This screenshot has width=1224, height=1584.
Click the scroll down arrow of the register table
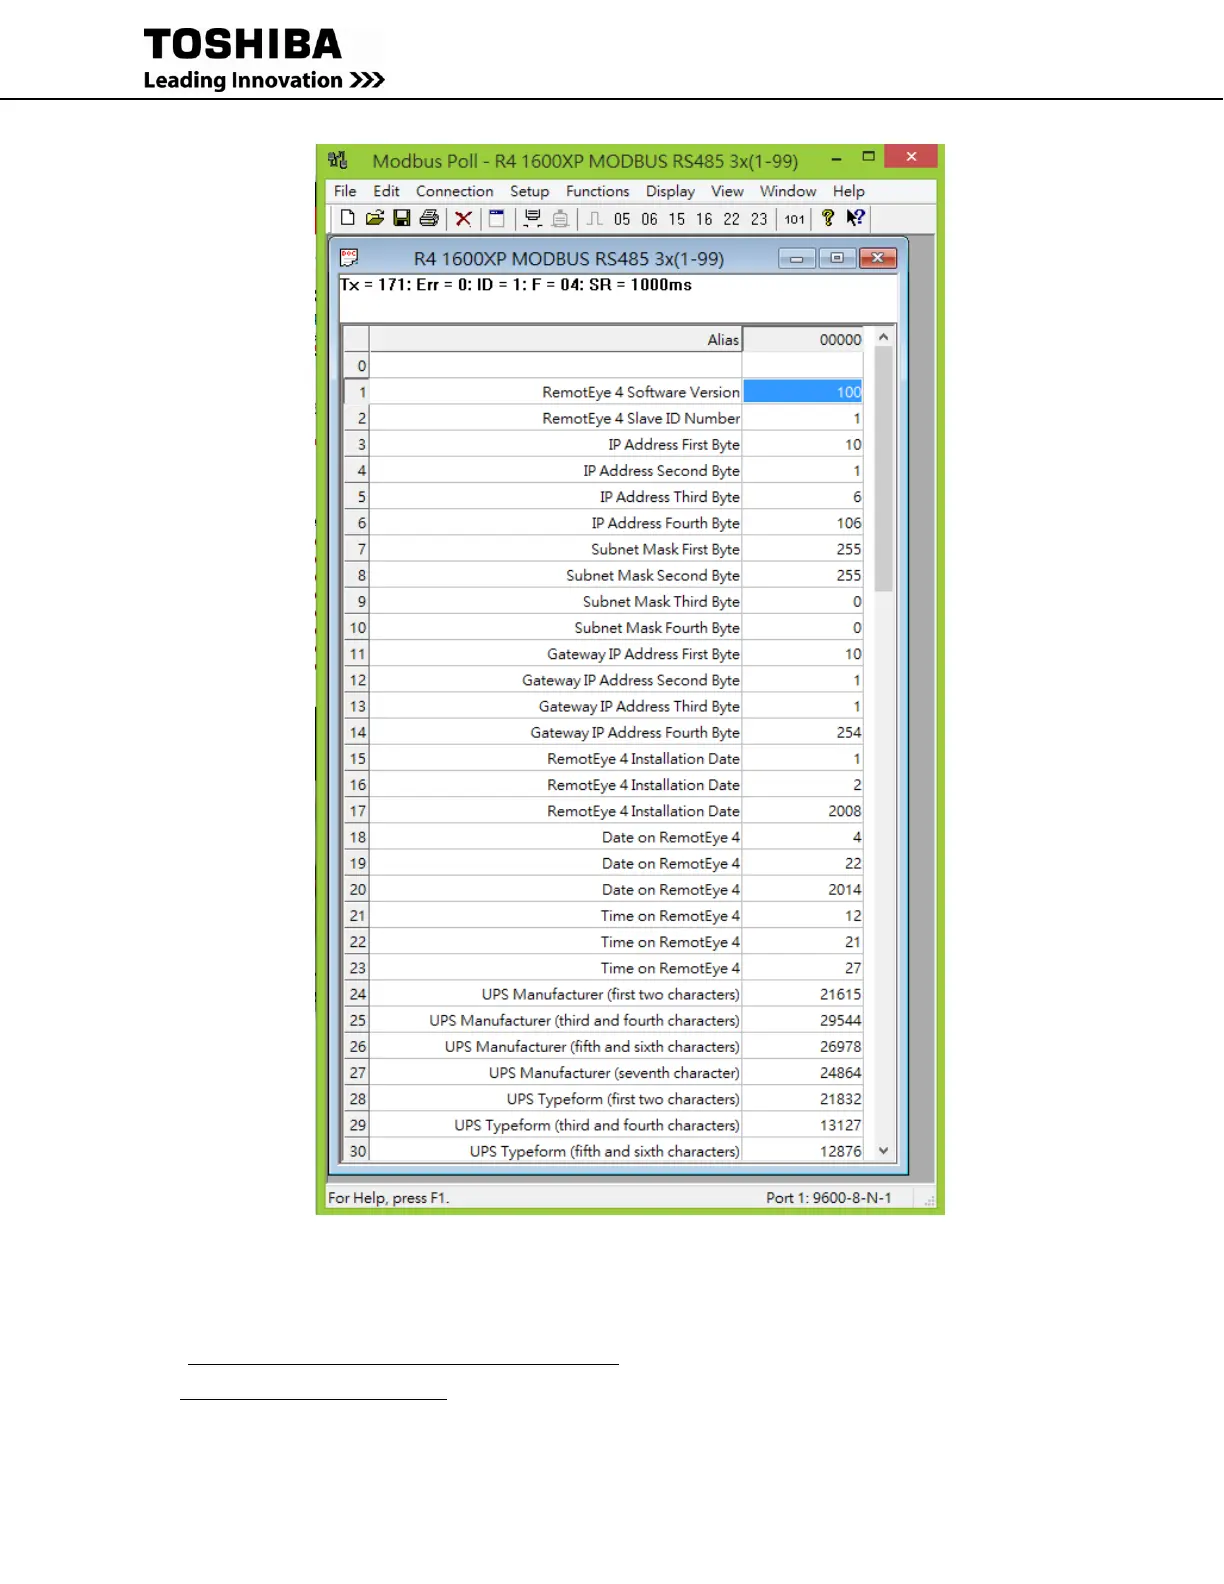point(884,1151)
